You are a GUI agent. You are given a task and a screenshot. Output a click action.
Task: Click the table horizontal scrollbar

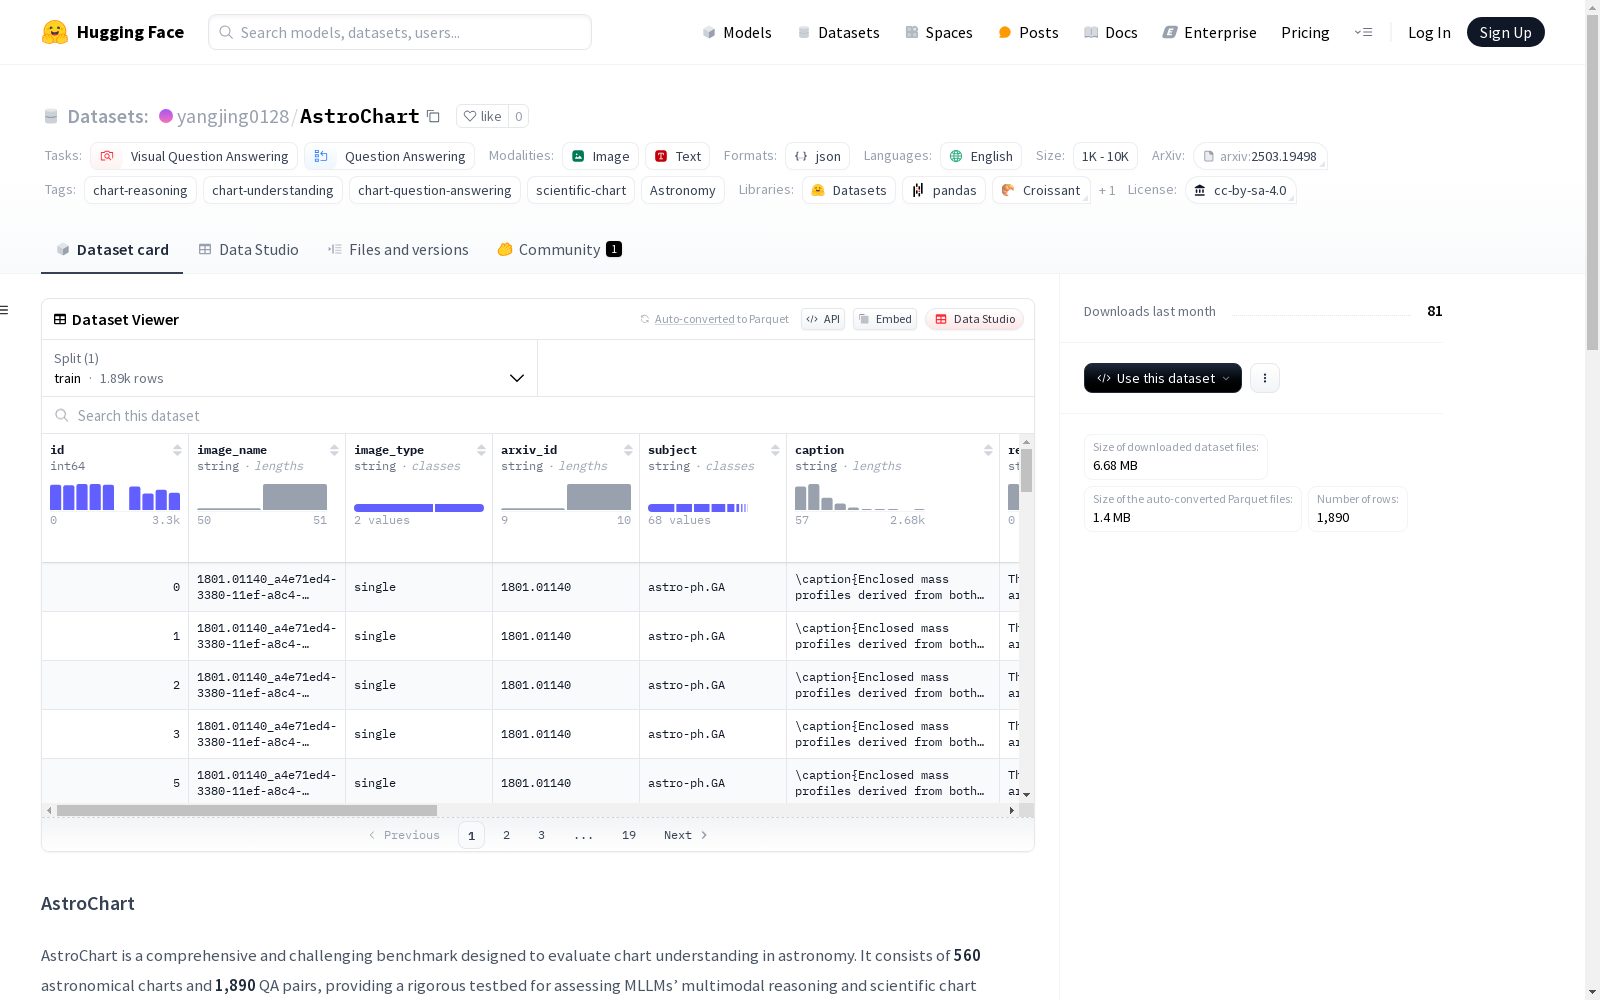(247, 810)
